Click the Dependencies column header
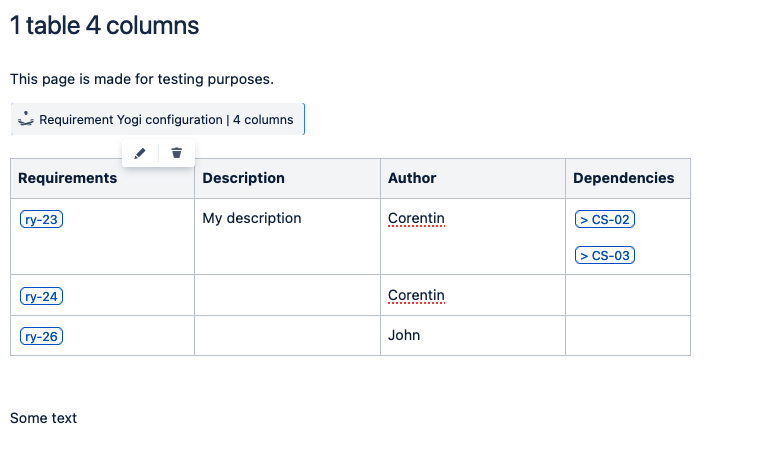763x453 pixels. [x=623, y=178]
